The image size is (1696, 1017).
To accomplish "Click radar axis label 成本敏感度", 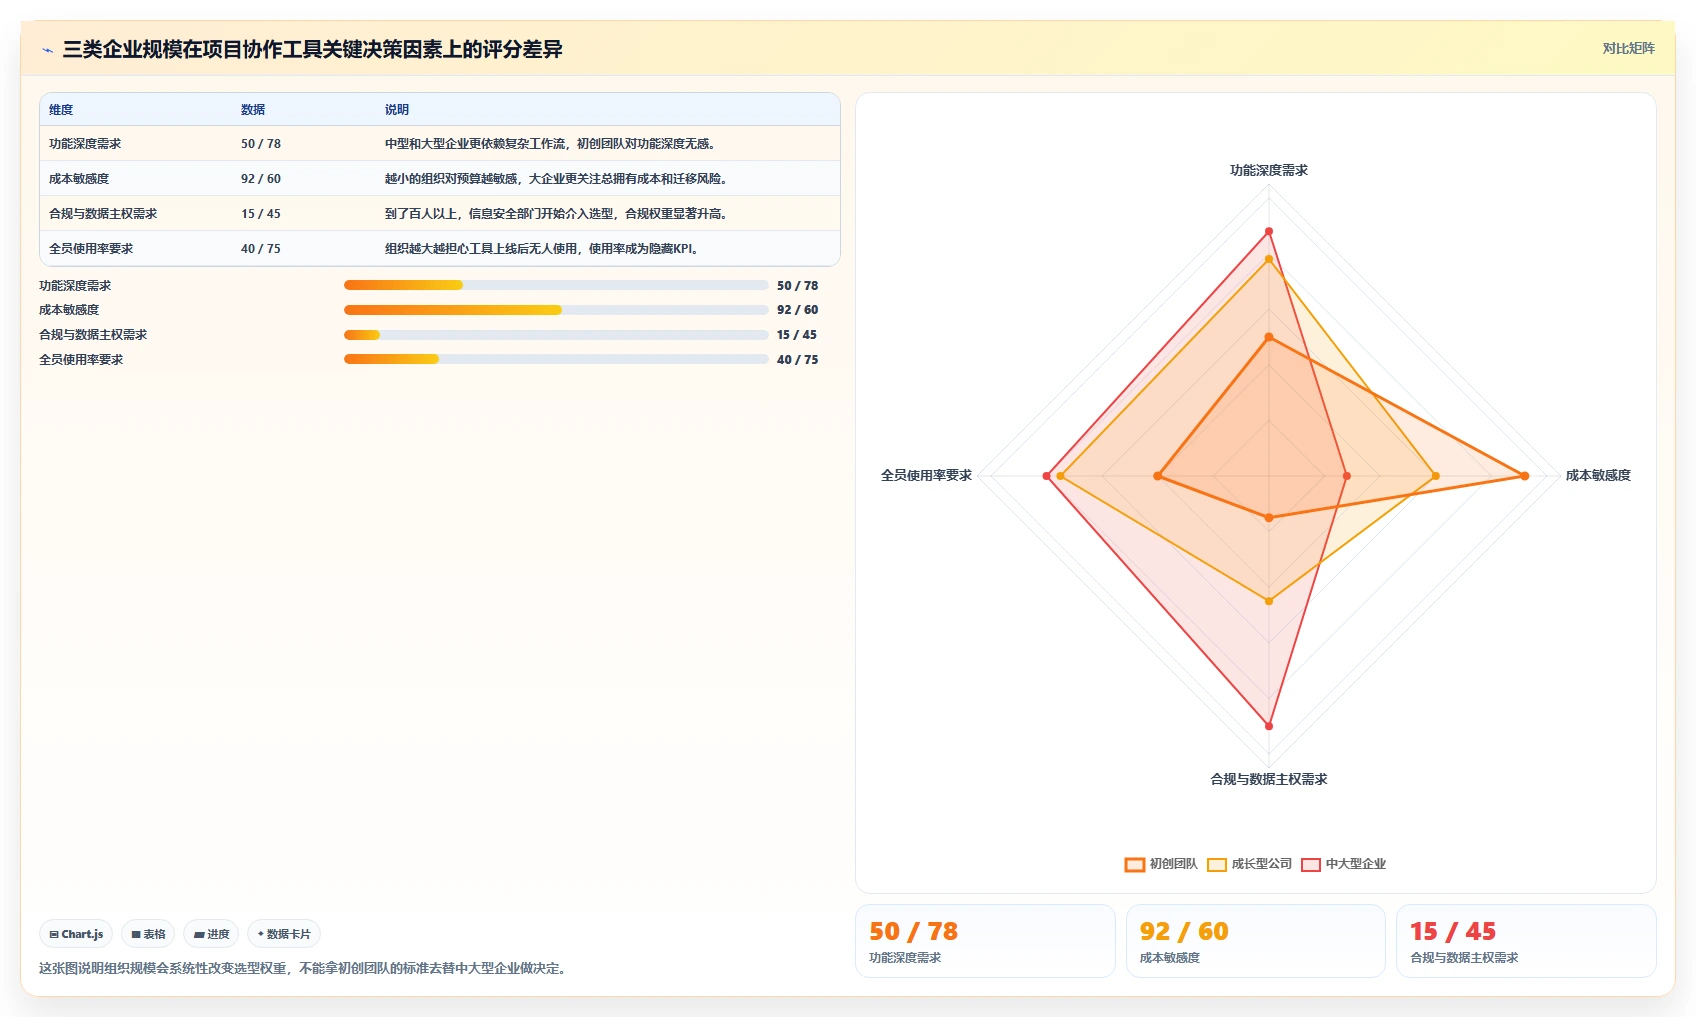I will [1598, 475].
